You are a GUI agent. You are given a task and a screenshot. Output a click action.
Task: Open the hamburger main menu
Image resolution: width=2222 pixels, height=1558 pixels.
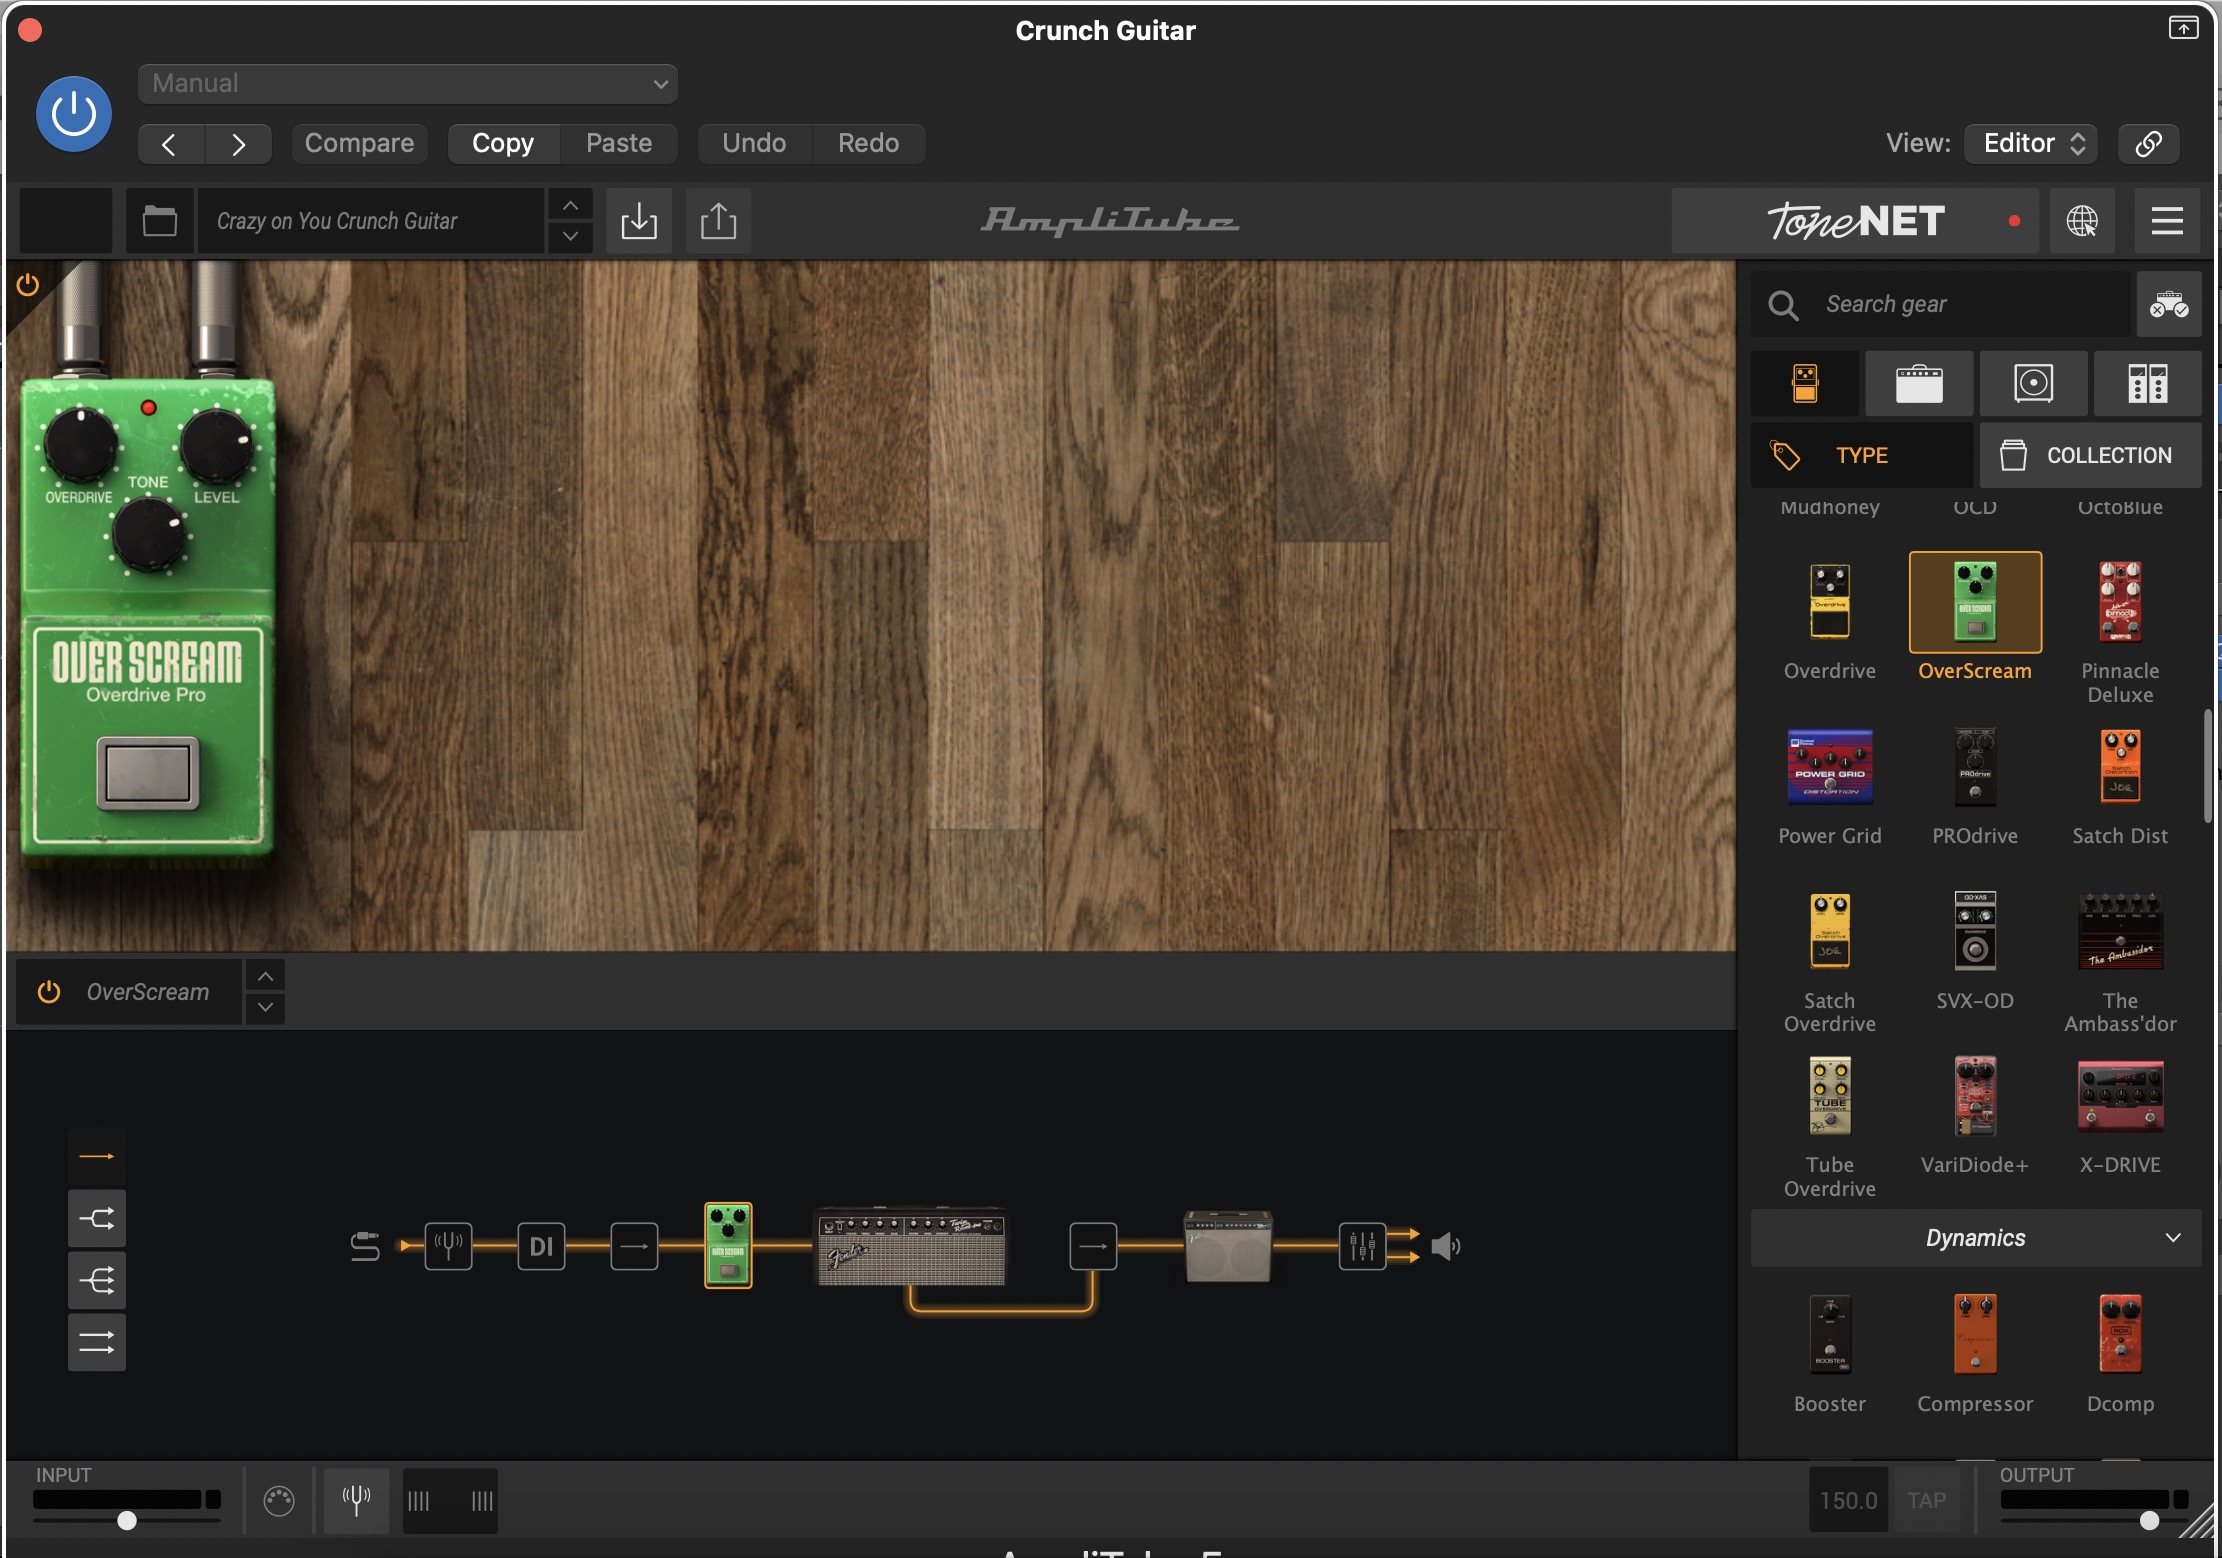coord(2167,221)
